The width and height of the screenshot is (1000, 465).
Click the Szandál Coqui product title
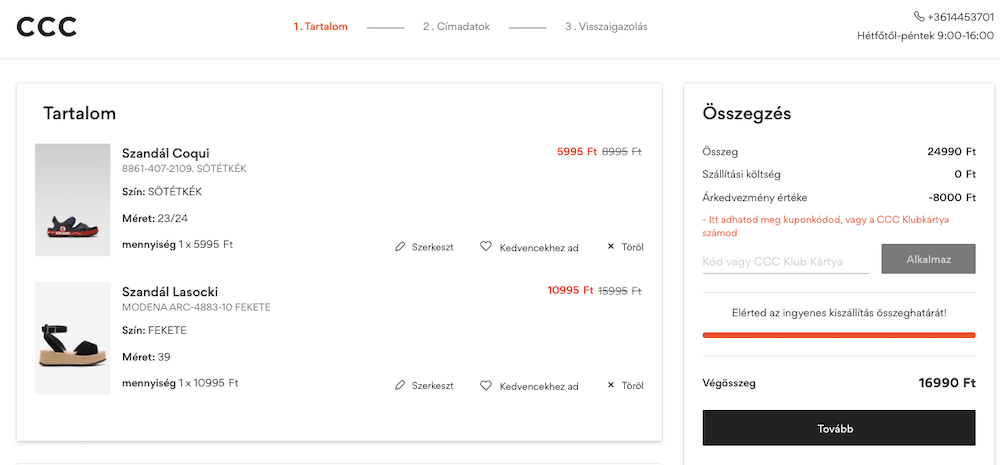[x=166, y=153]
